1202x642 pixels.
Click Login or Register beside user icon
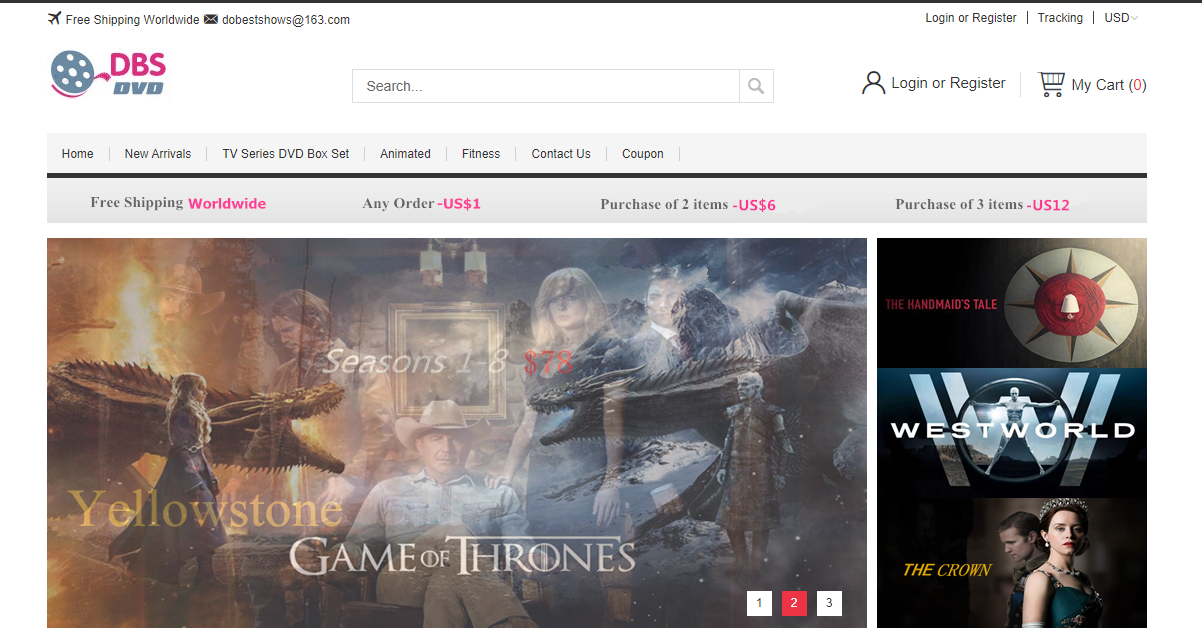click(x=948, y=83)
